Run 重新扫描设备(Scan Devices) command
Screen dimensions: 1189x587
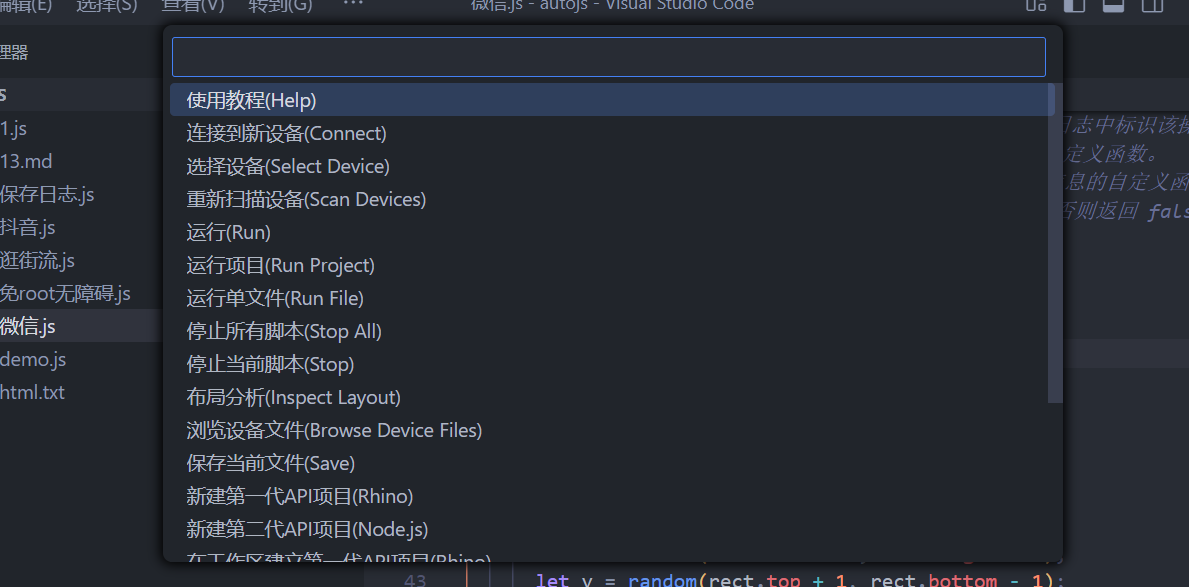pos(612,199)
